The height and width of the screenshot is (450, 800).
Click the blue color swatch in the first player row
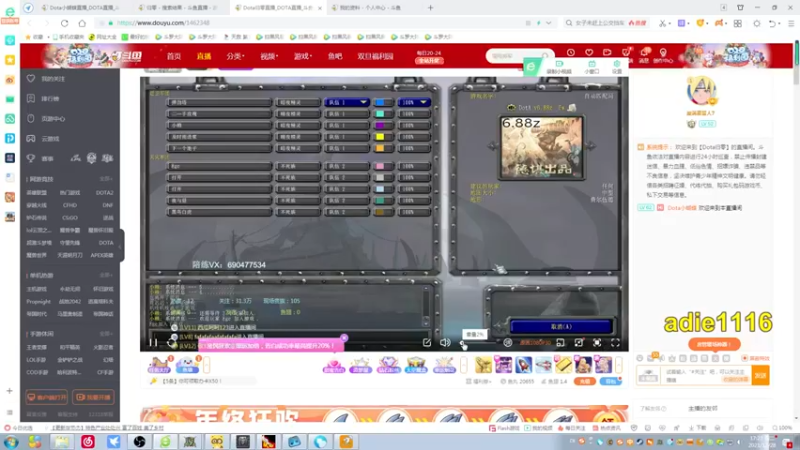(x=380, y=103)
